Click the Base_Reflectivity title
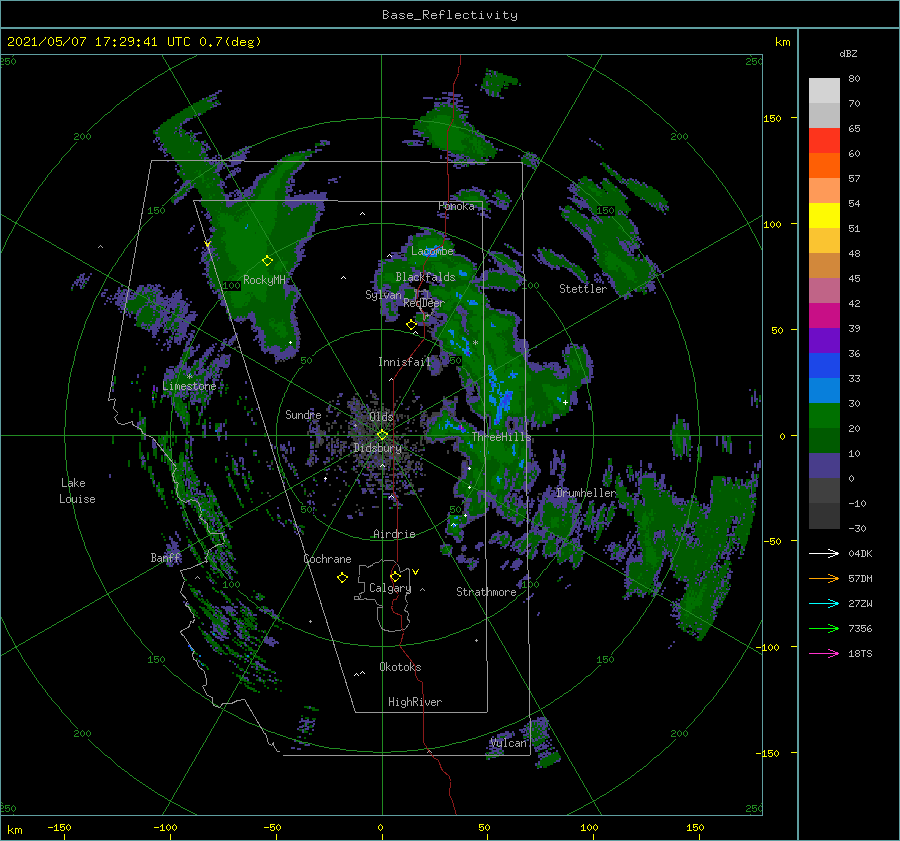 (450, 15)
